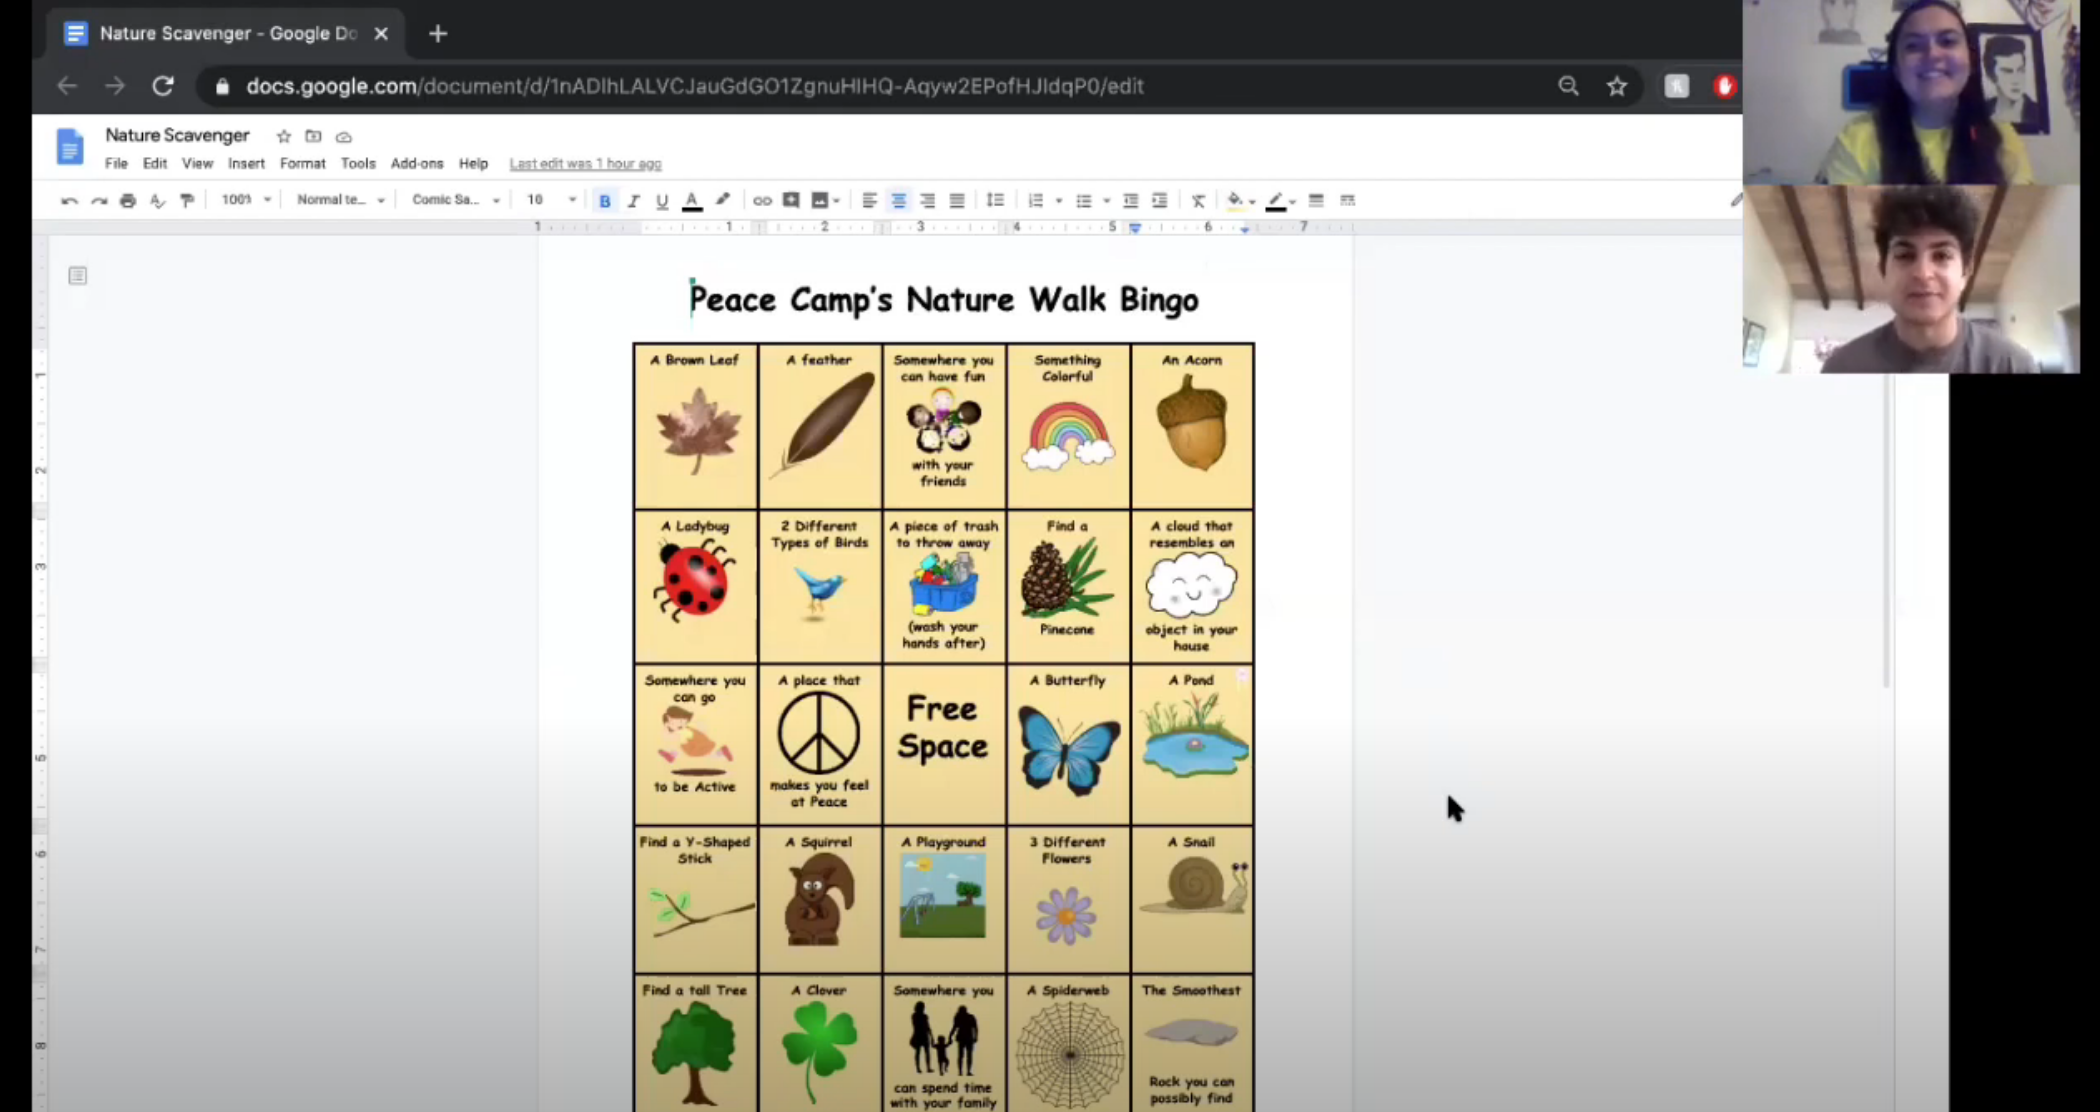Expand numbered list style arrow
Viewport: 2100px width, 1112px height.
click(1059, 201)
